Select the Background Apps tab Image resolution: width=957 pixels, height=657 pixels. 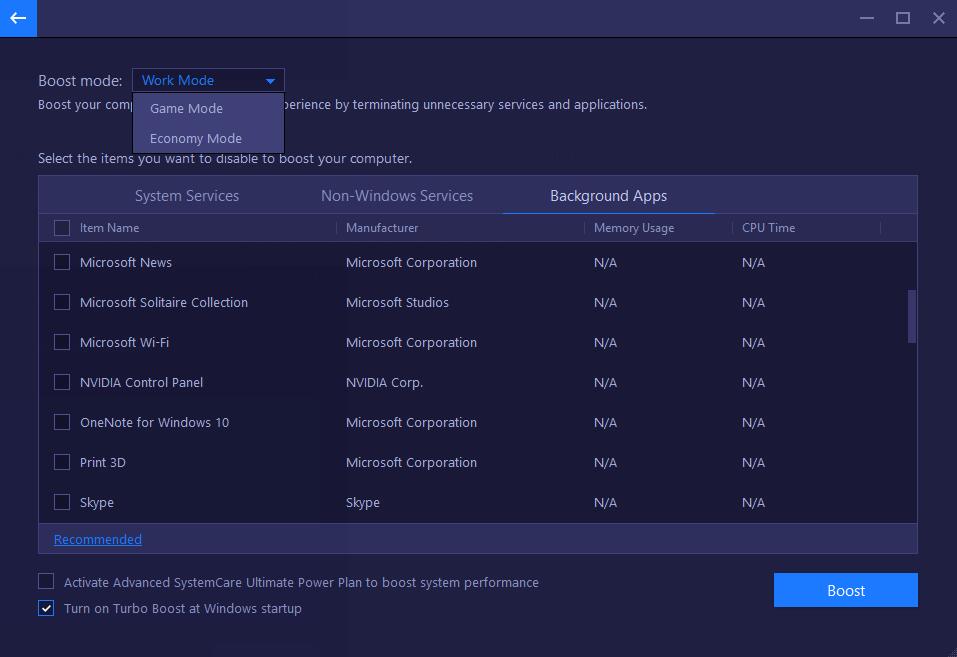click(x=609, y=196)
